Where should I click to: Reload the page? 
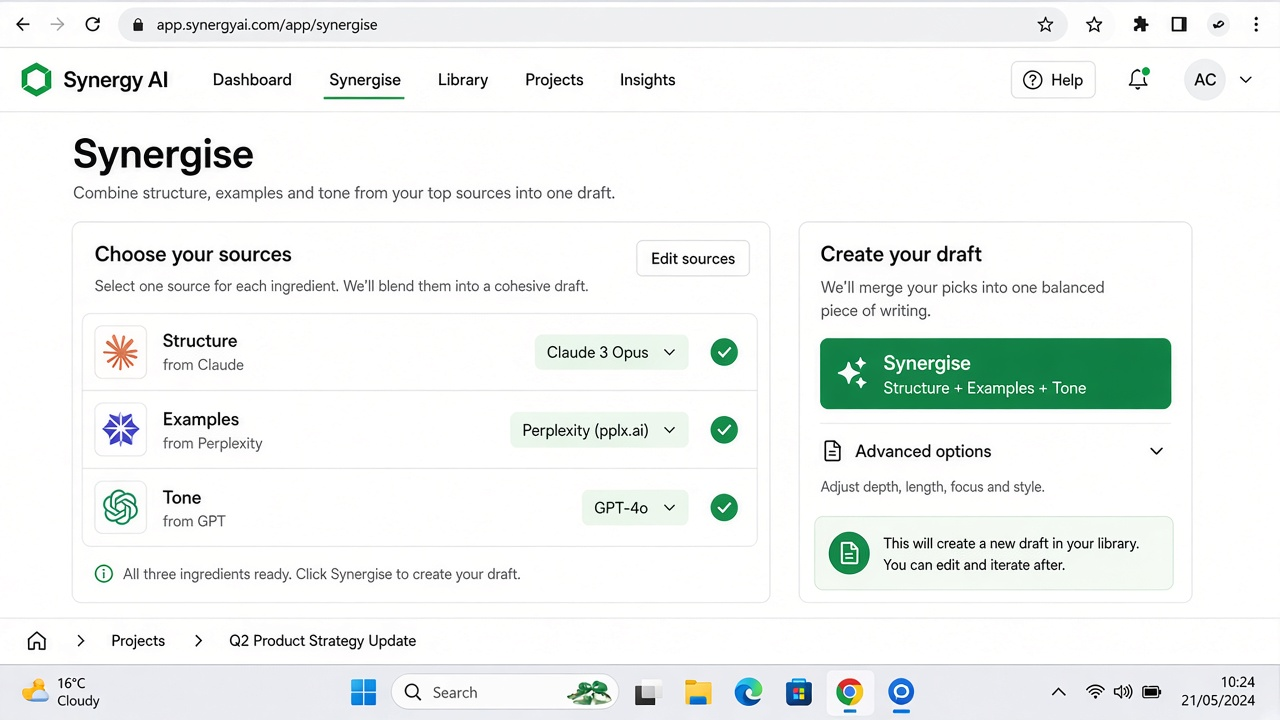(93, 25)
